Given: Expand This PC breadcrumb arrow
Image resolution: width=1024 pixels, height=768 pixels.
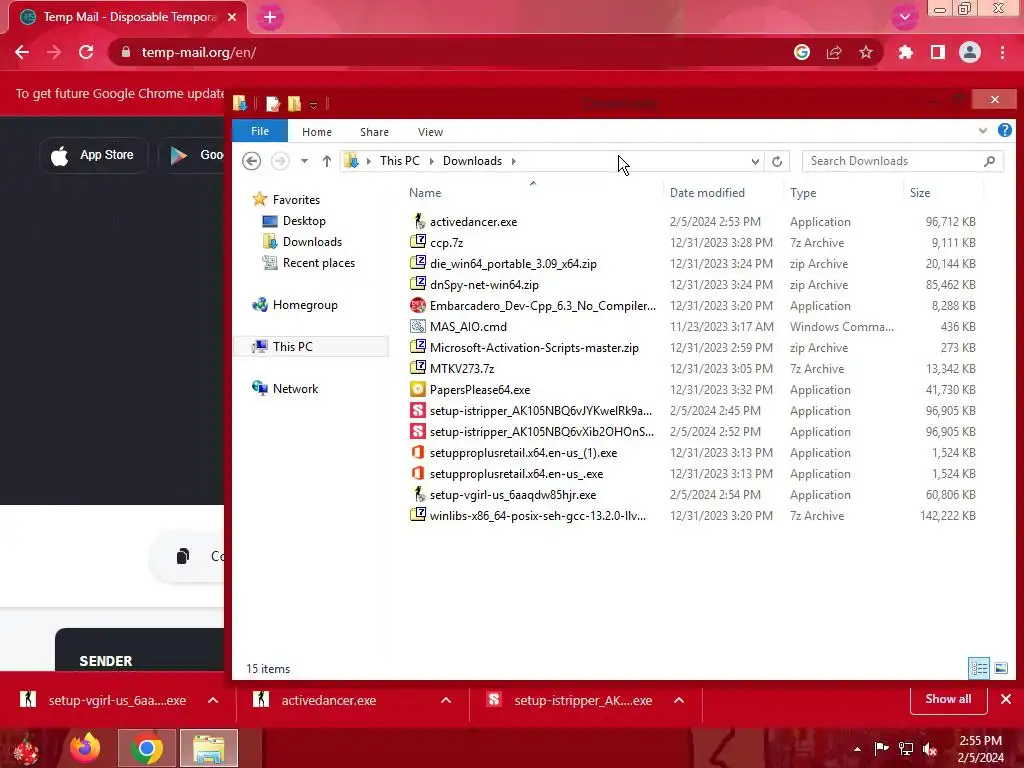Looking at the screenshot, I should pyautogui.click(x=431, y=161).
